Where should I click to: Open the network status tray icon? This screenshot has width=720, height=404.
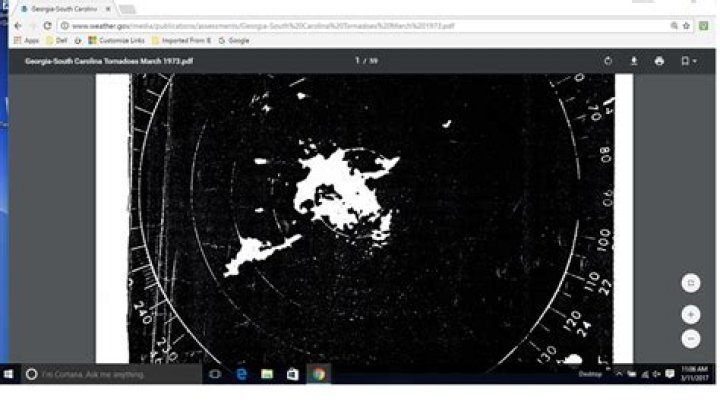(645, 374)
